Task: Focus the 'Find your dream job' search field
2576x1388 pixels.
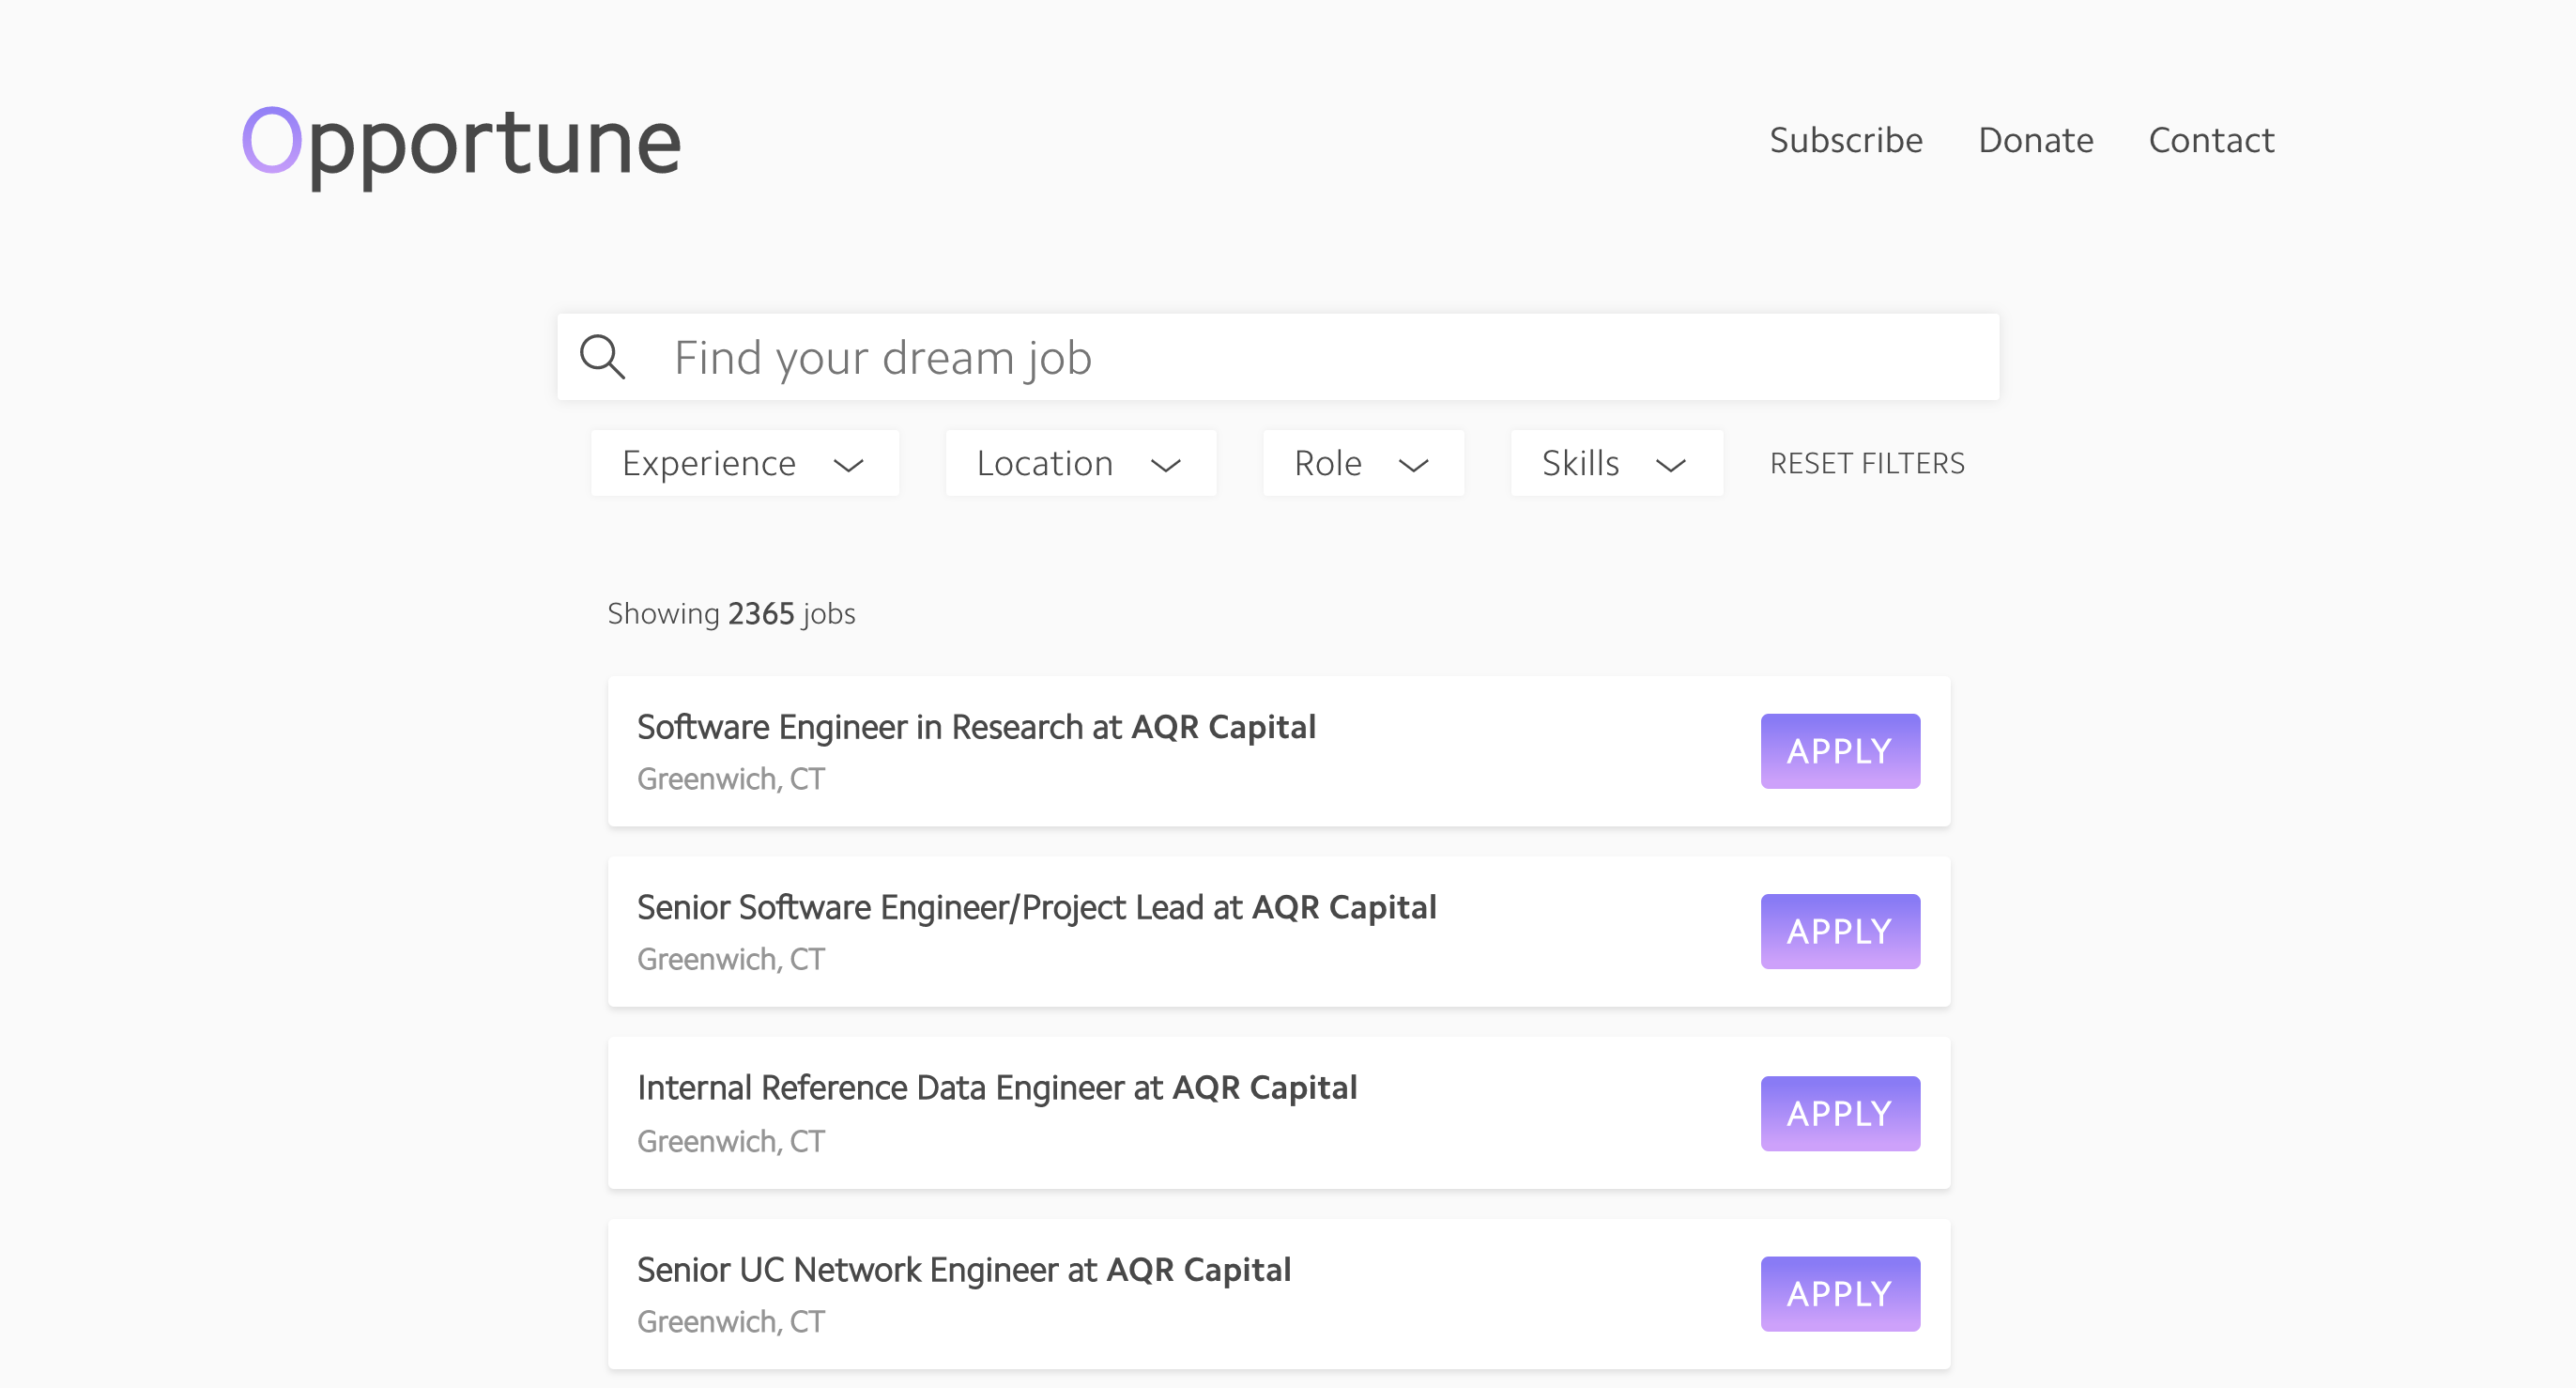Action: click(x=1300, y=357)
